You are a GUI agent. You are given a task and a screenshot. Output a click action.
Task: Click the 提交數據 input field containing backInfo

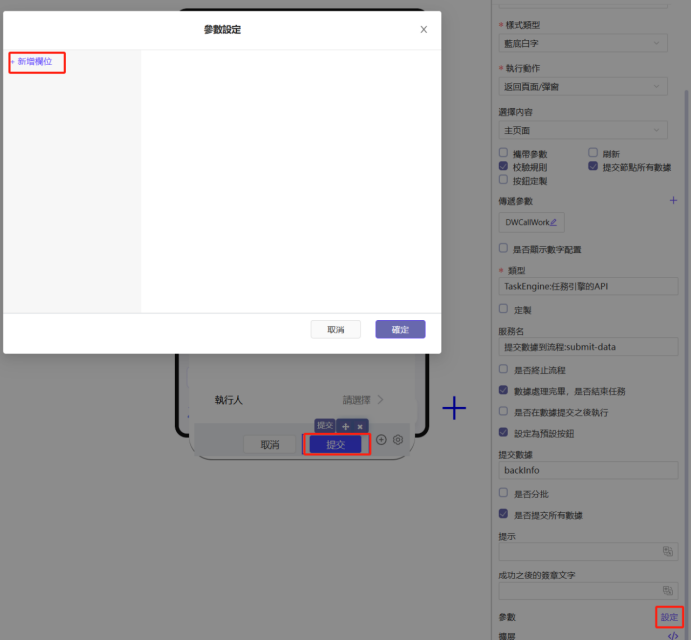pos(588,469)
